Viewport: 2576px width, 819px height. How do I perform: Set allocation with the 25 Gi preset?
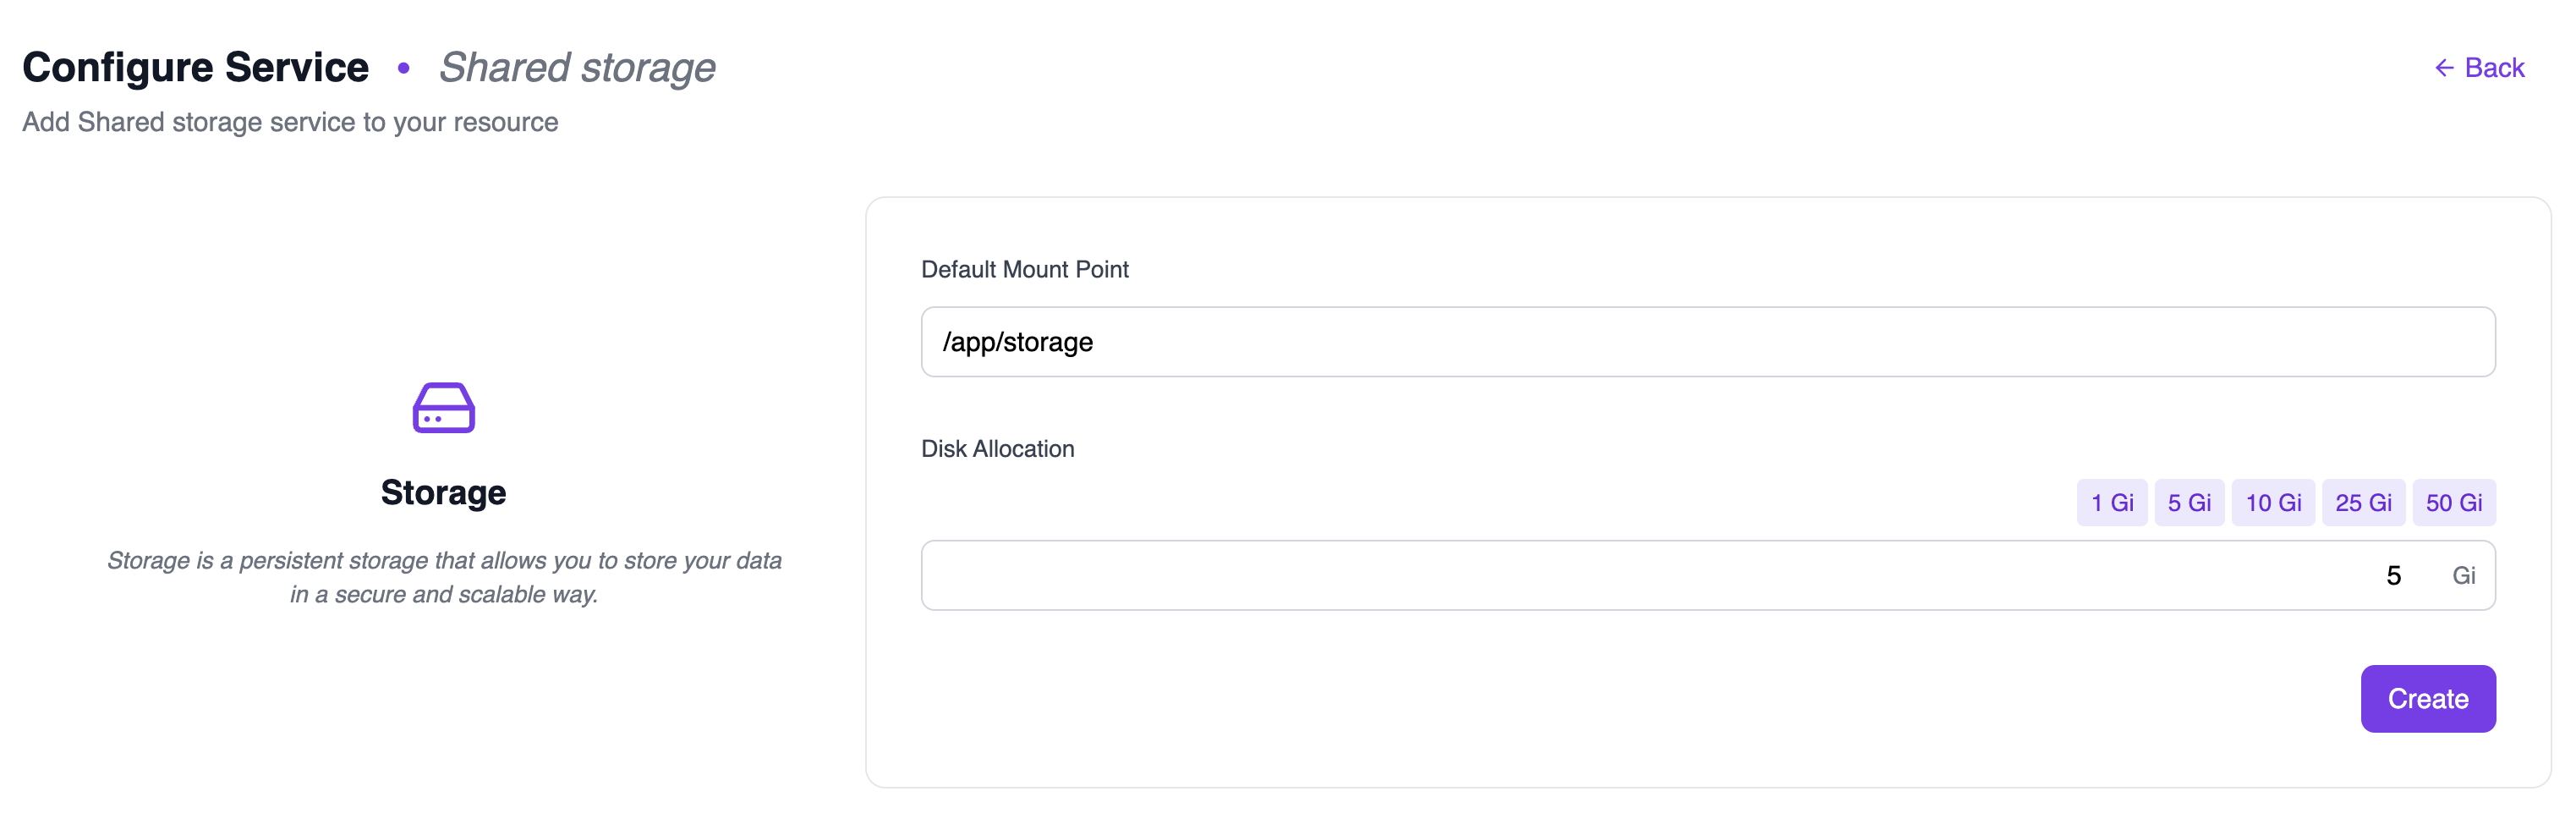pos(2363,502)
